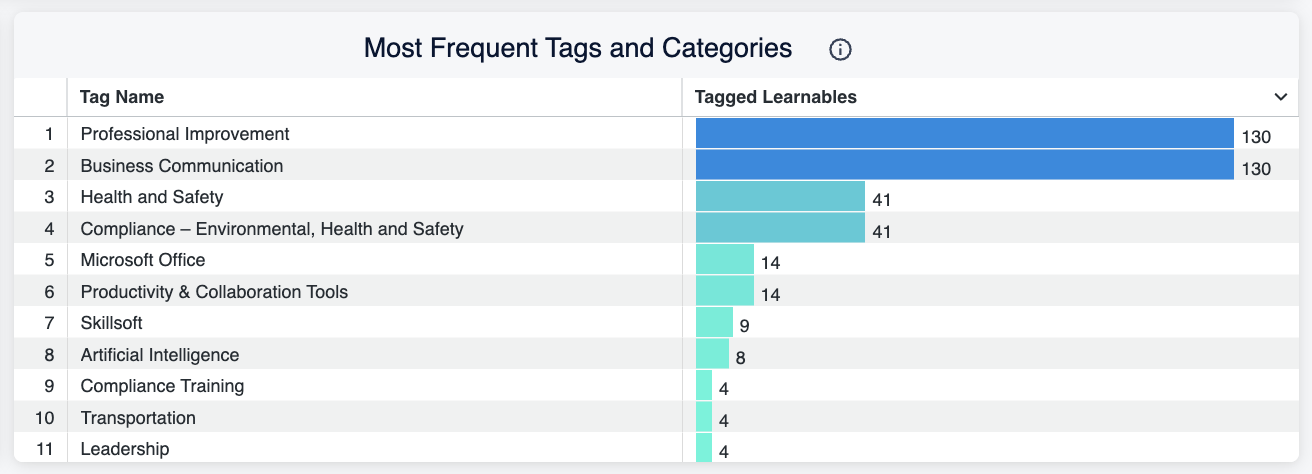Select the Microsoft Office tag
Image resolution: width=1312 pixels, height=474 pixels.
click(143, 260)
